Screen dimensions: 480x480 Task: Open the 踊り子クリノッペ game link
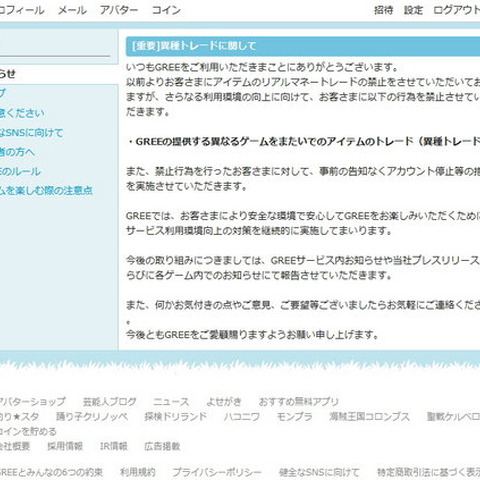pyautogui.click(x=92, y=417)
